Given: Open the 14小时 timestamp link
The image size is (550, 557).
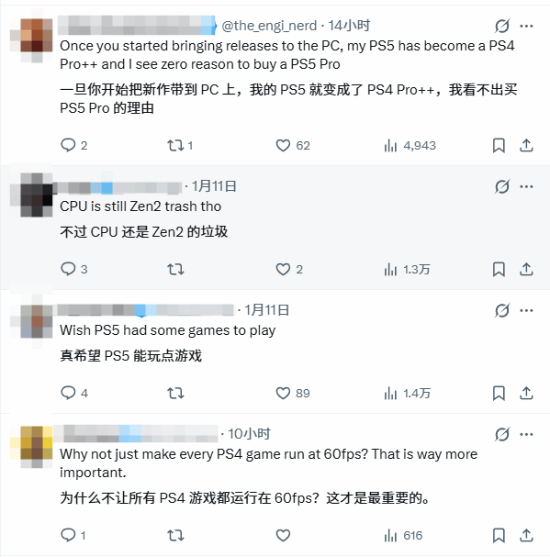Looking at the screenshot, I should pos(349,26).
